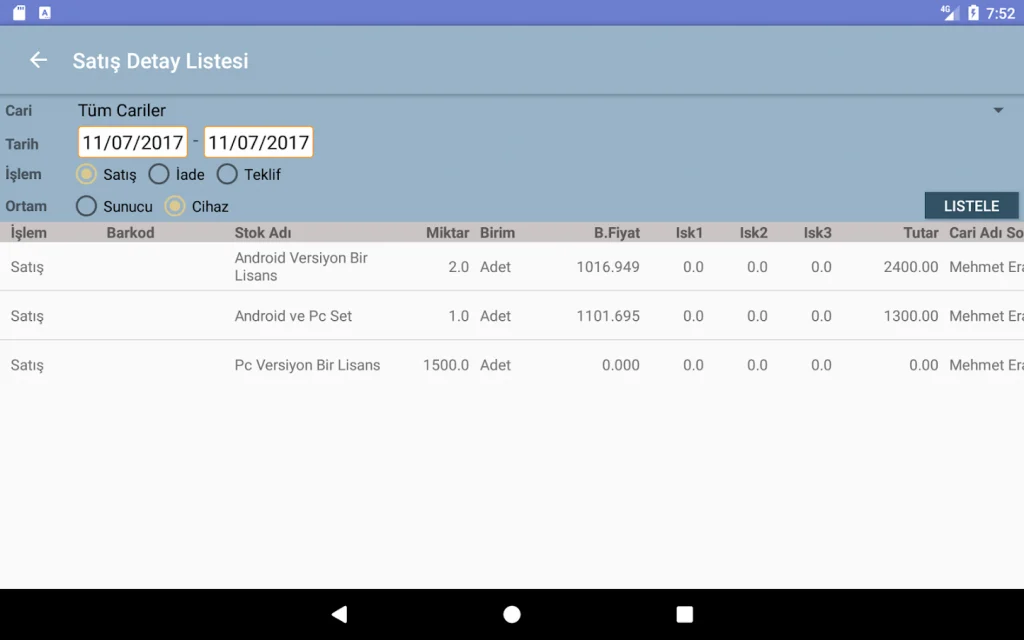The width and height of the screenshot is (1024, 640).
Task: Click the LISTELE button
Action: point(971,206)
